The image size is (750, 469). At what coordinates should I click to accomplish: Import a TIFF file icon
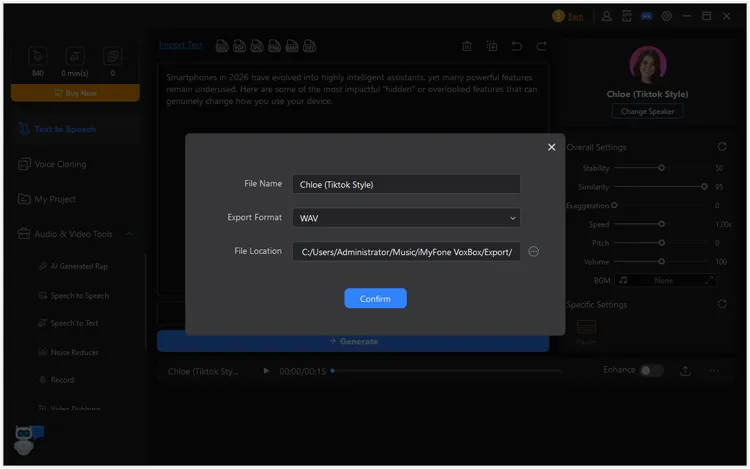[x=309, y=46]
